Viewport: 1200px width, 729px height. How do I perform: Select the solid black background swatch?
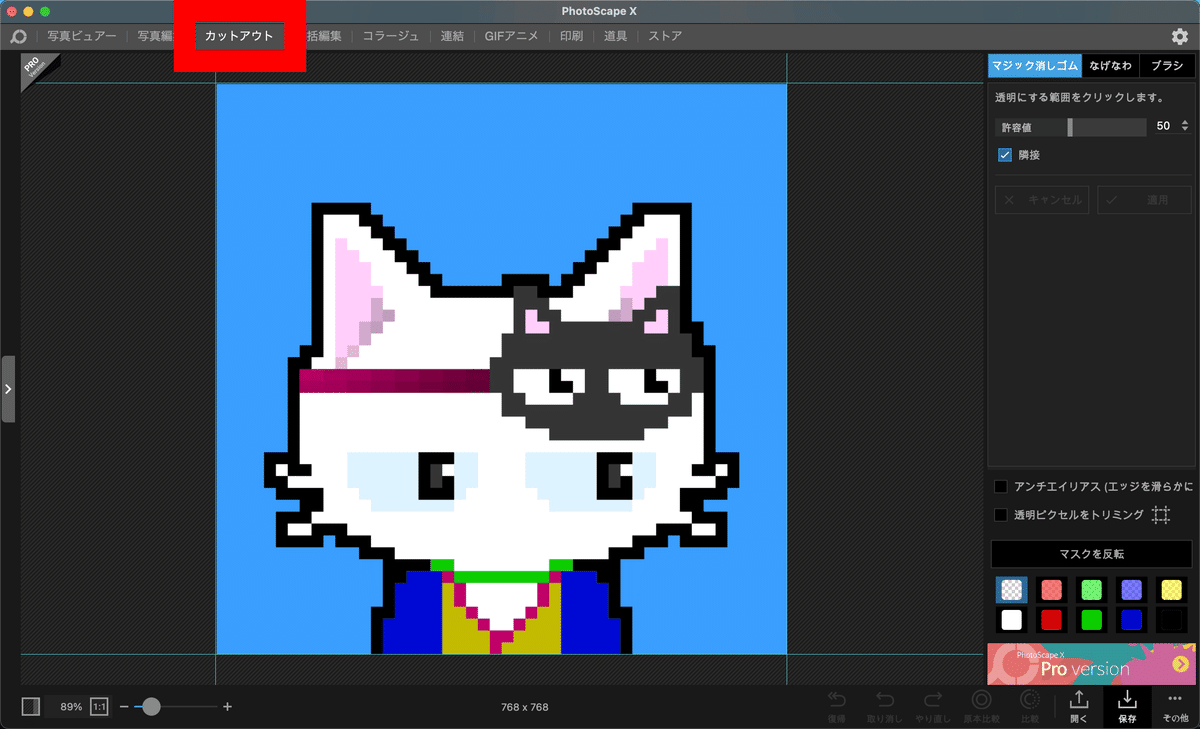coord(1171,620)
